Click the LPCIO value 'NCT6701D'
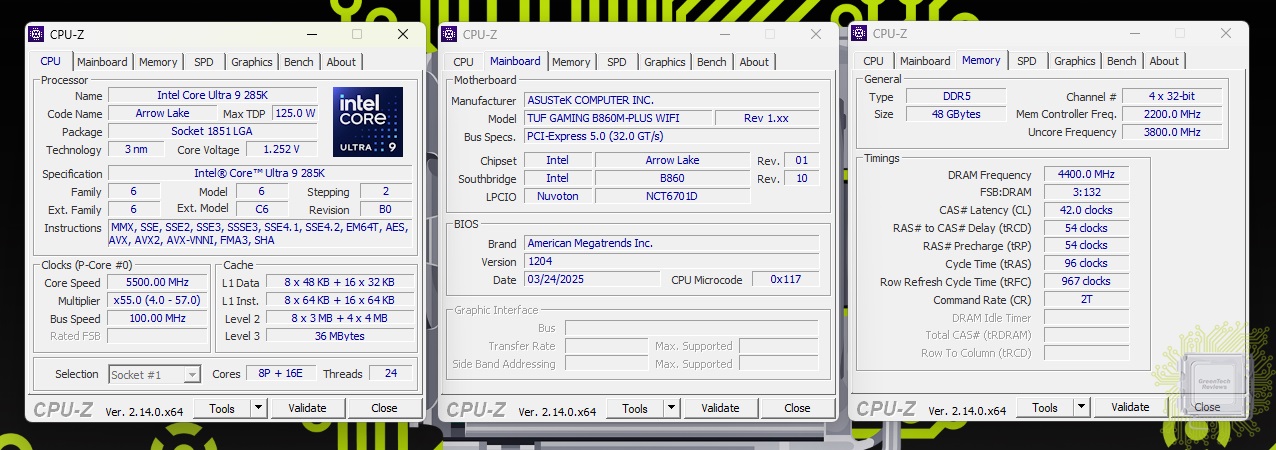Screen dimensions: 1276x450 click(x=672, y=196)
